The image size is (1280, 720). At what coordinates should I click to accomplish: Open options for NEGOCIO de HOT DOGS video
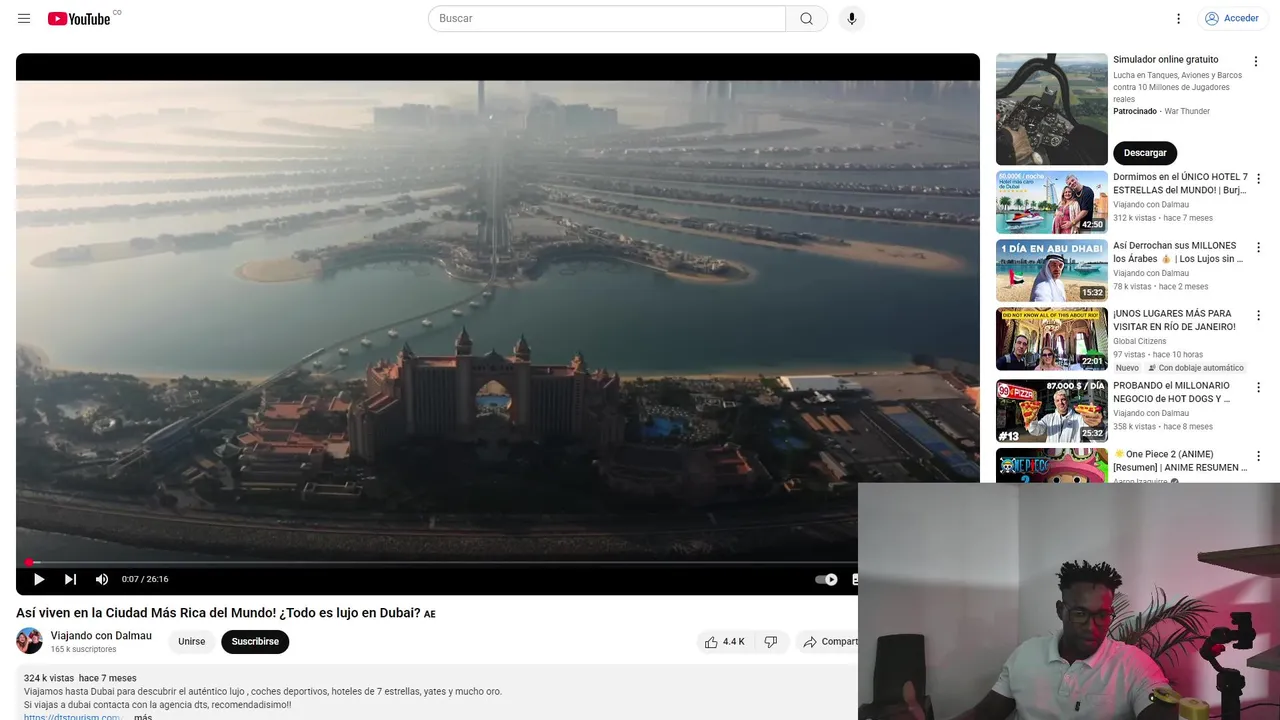point(1258,387)
